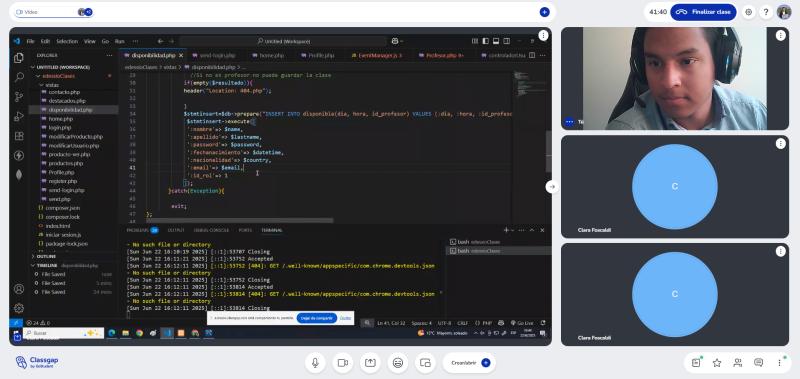The image size is (800, 379).
Task: Click the user avatar at top right
Action: pyautogui.click(x=784, y=12)
